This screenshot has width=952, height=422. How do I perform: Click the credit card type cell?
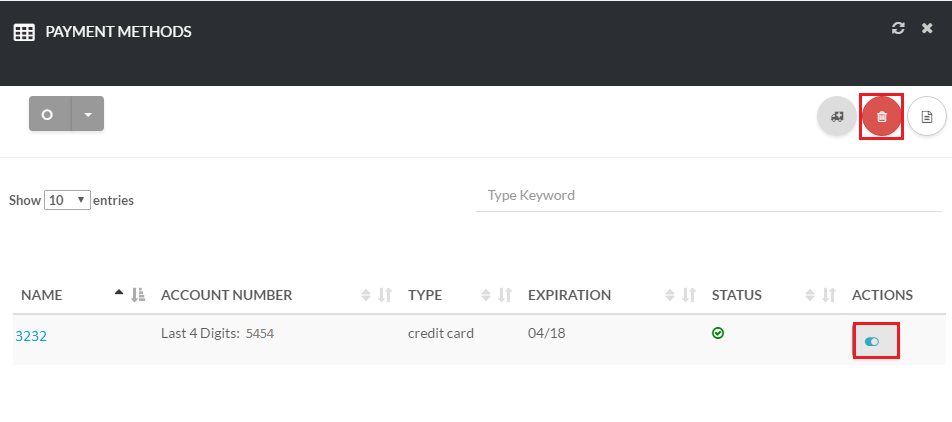441,333
